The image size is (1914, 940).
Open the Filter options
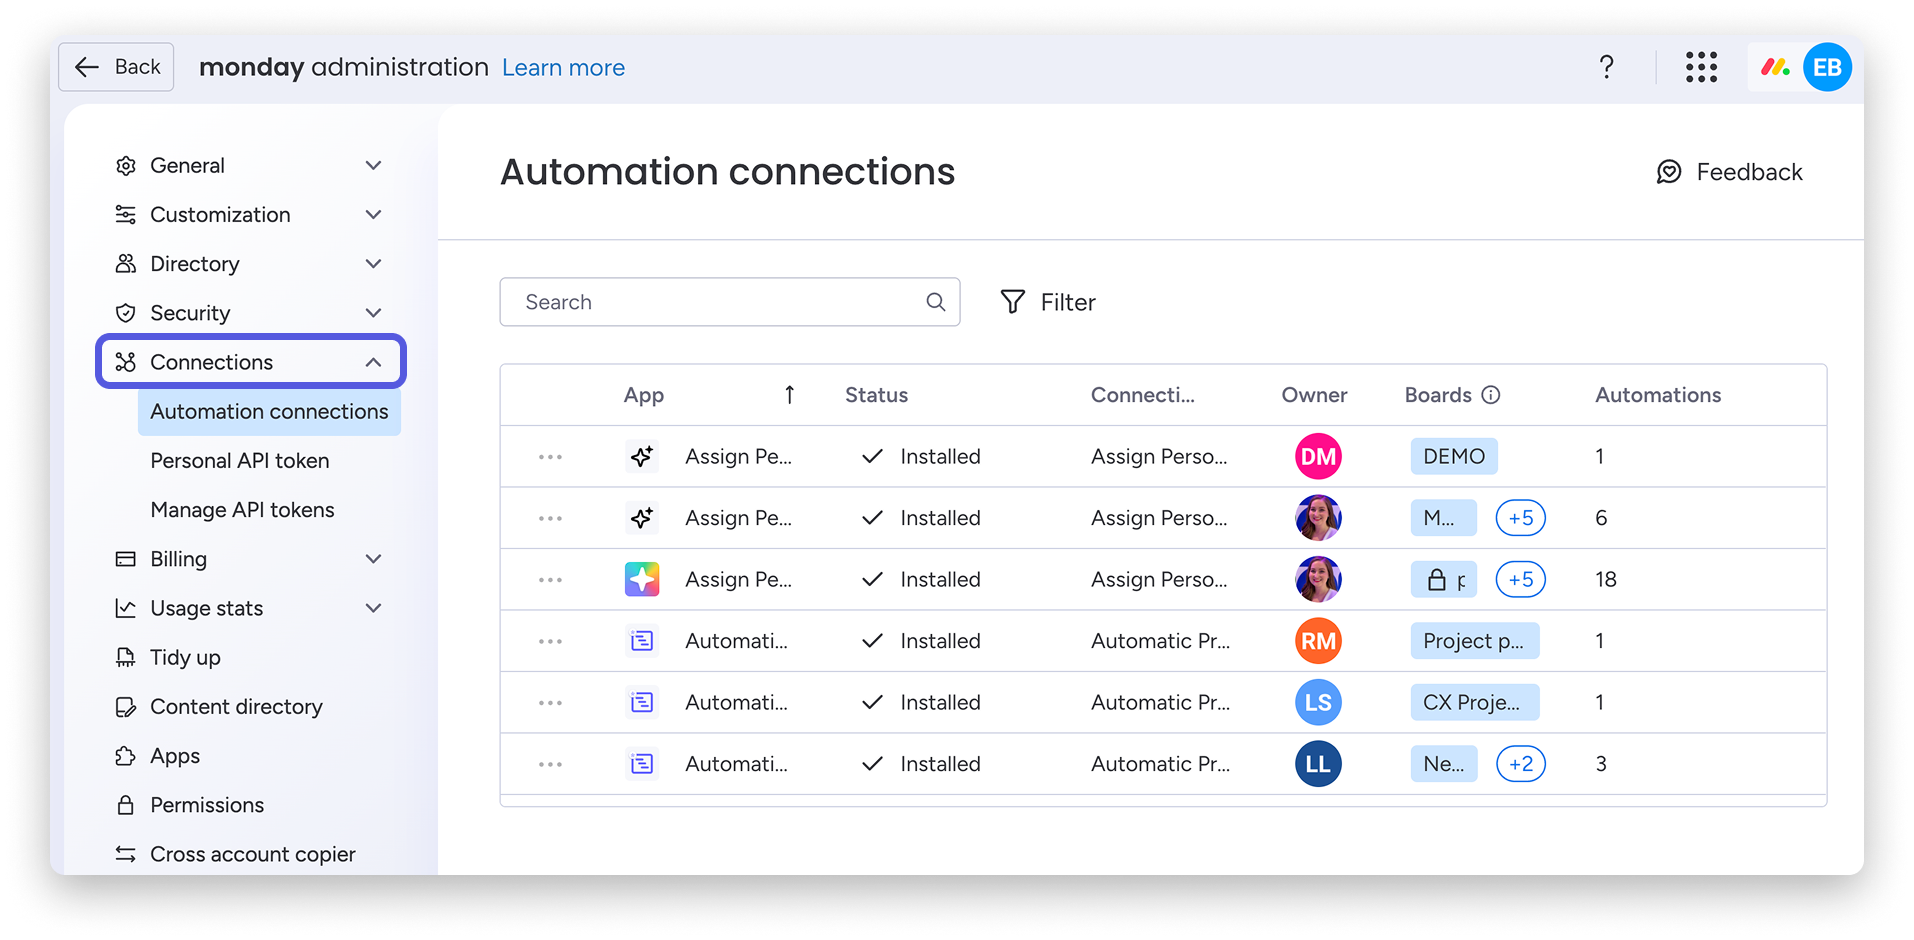1048,302
